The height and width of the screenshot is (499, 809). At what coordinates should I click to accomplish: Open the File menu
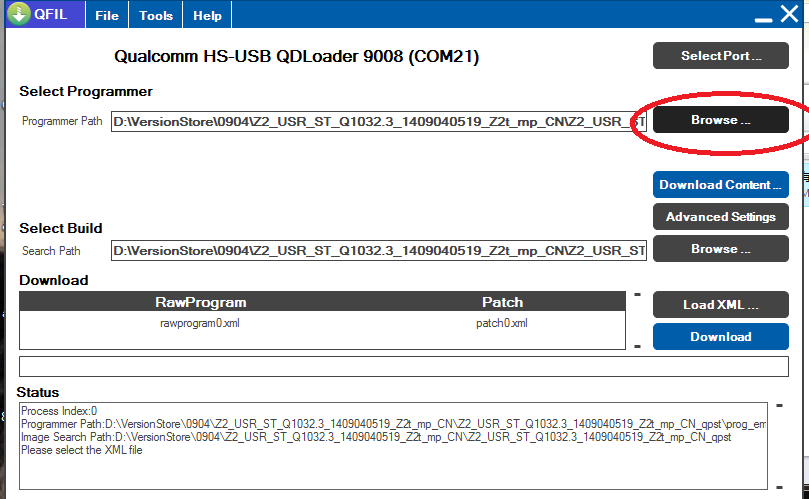click(107, 16)
